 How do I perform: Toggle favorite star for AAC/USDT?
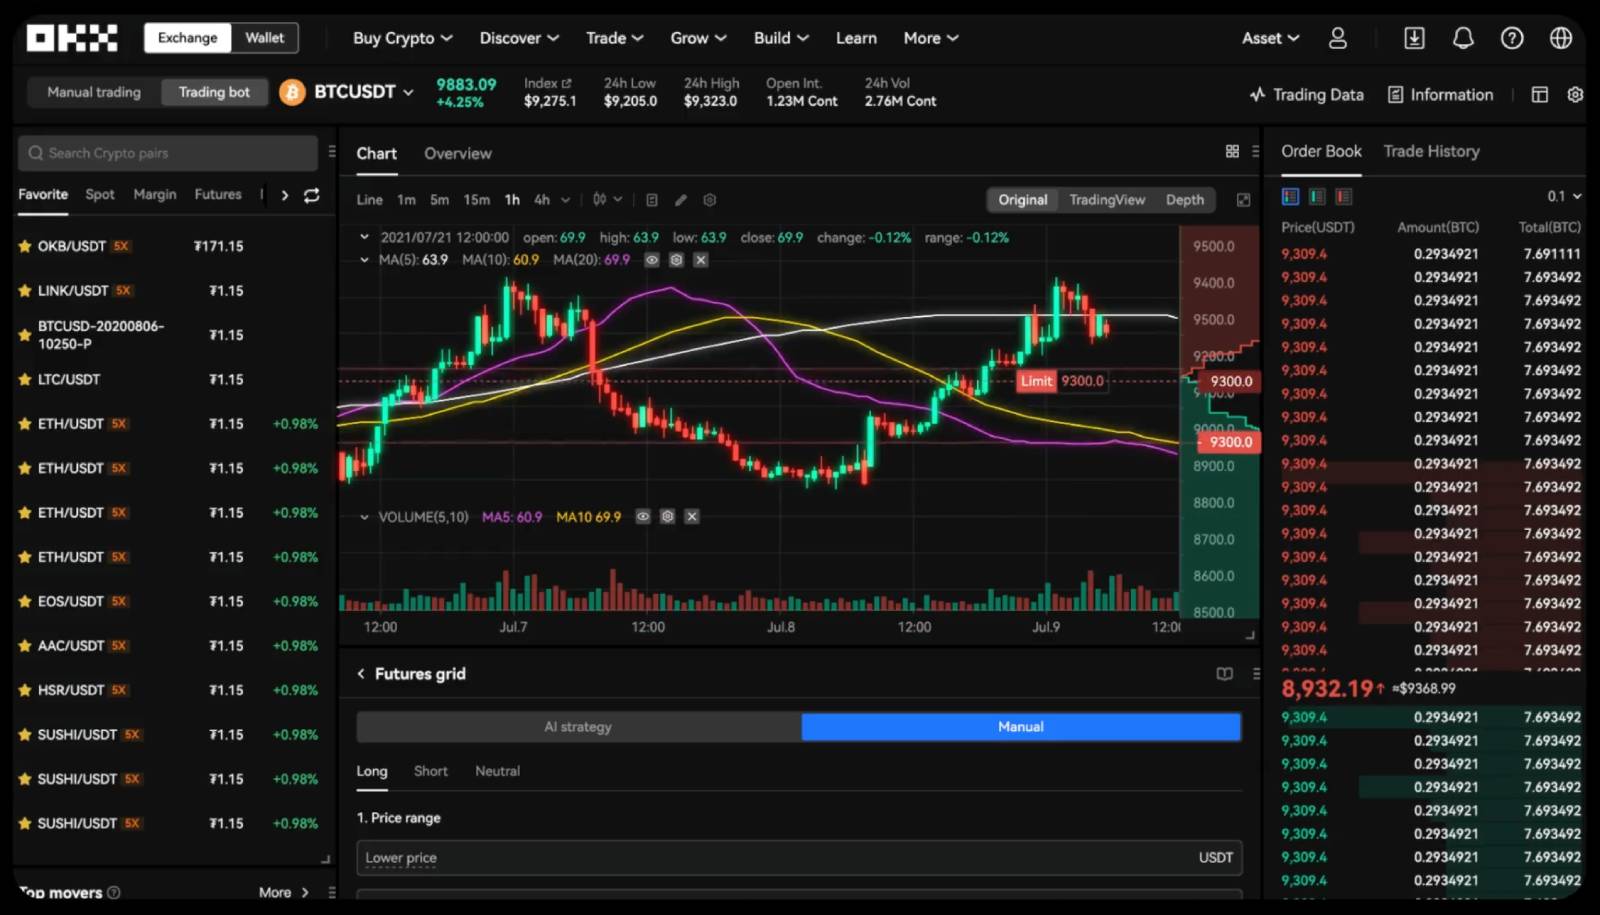pyautogui.click(x=25, y=646)
